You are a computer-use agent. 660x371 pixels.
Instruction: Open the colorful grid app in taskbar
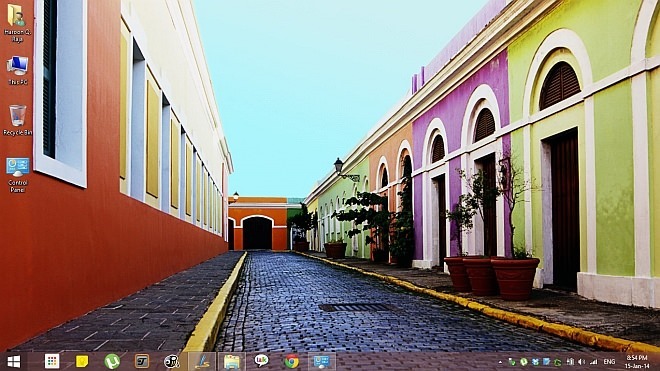coord(52,361)
